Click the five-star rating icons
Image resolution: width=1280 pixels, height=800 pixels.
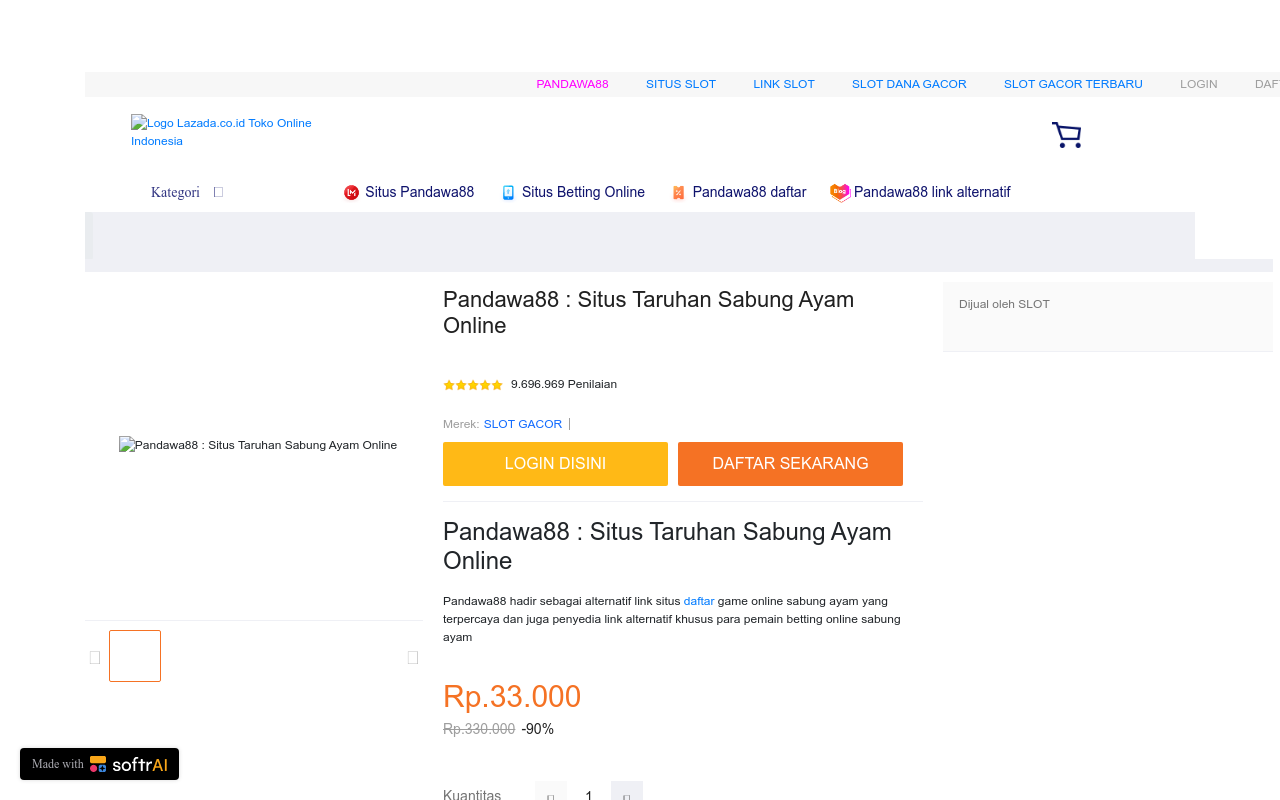[473, 385]
